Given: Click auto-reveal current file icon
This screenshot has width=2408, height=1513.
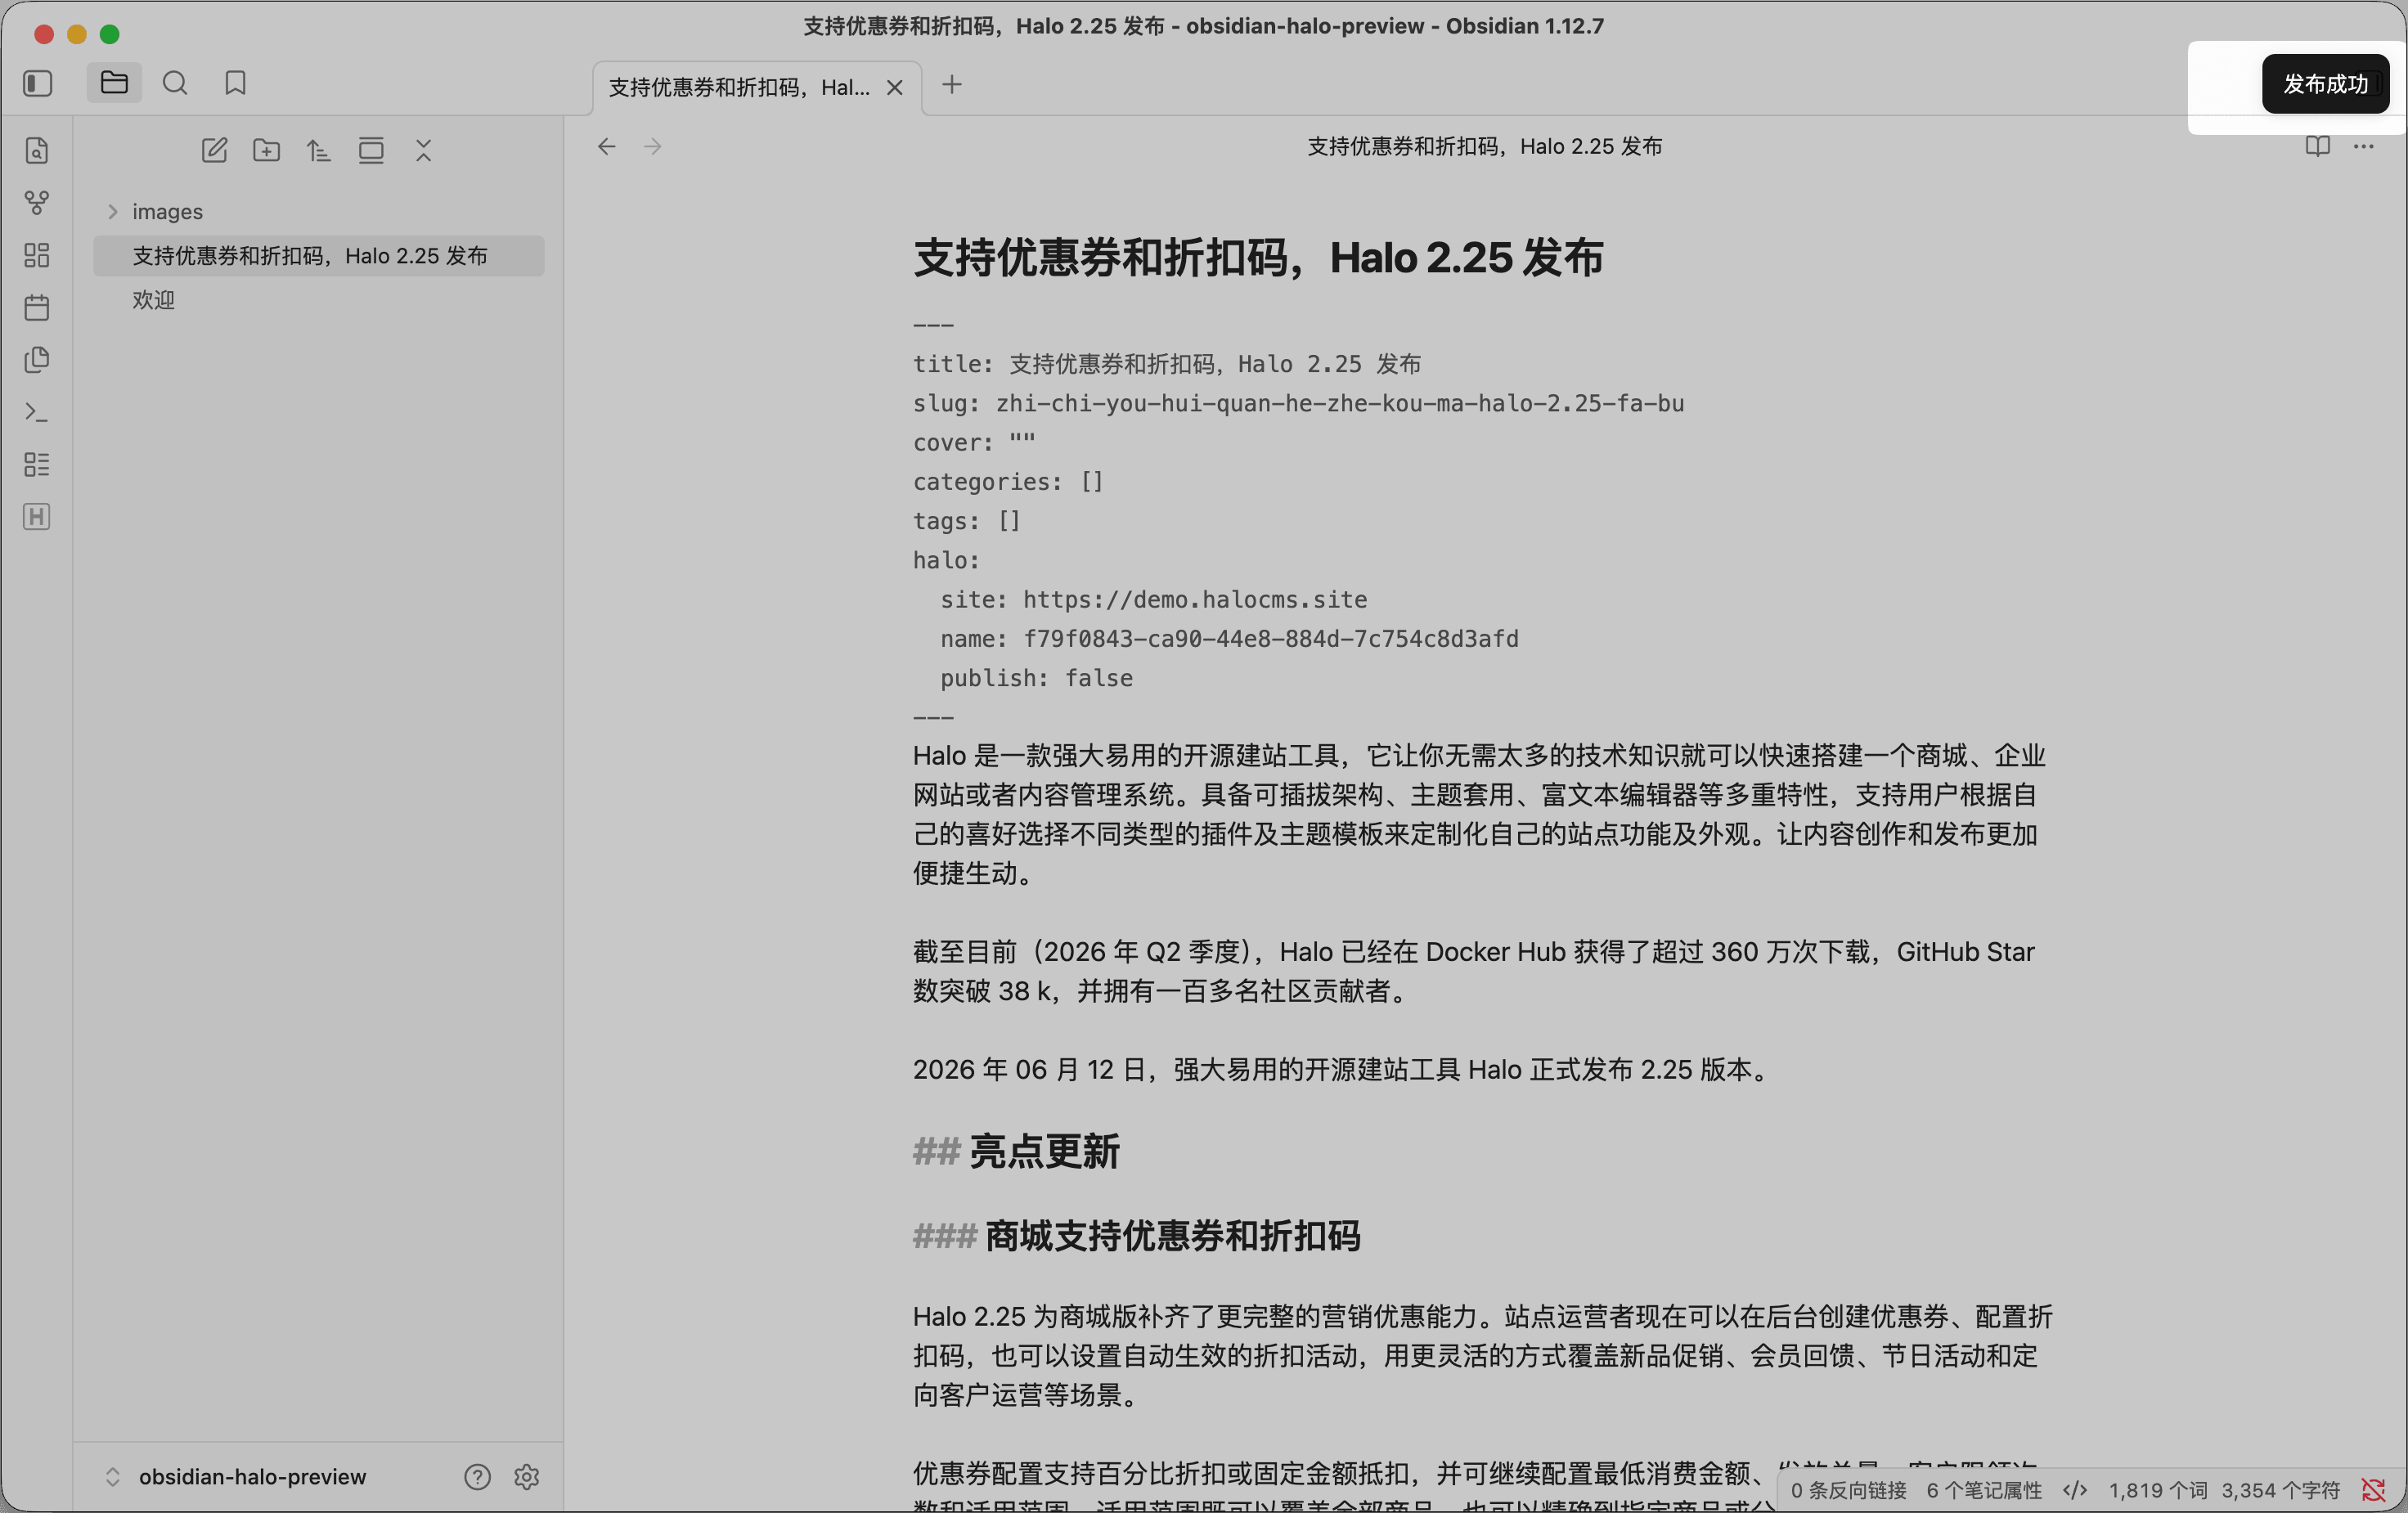Looking at the screenshot, I should [x=371, y=151].
